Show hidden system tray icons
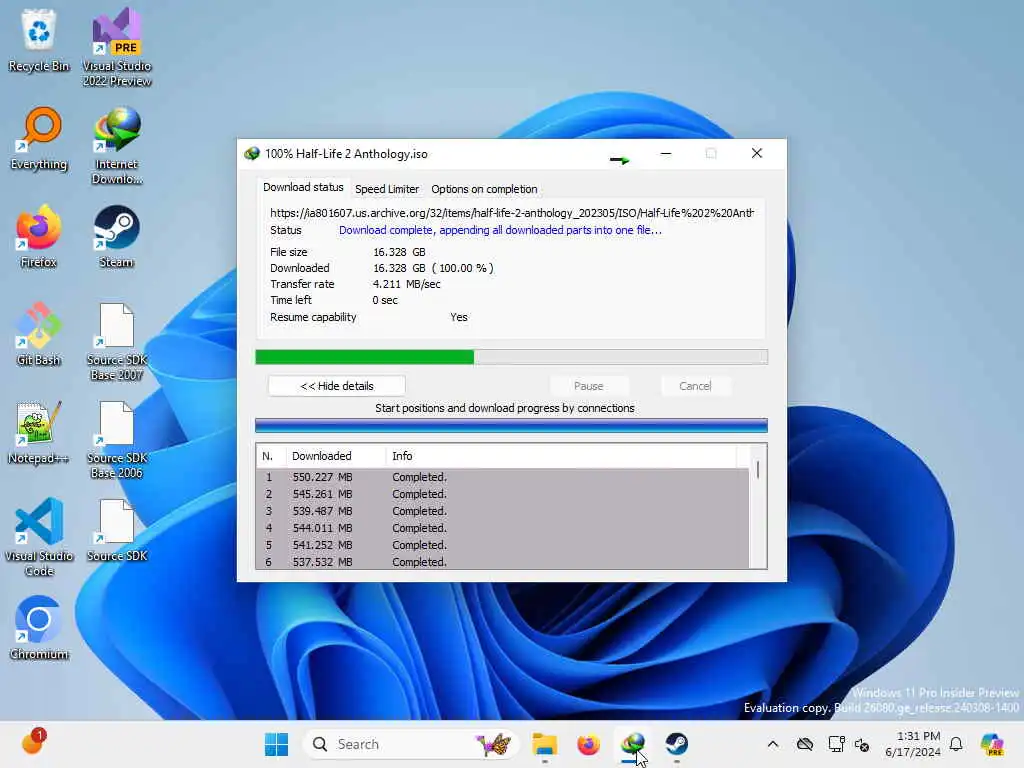1024x768 pixels. point(773,744)
